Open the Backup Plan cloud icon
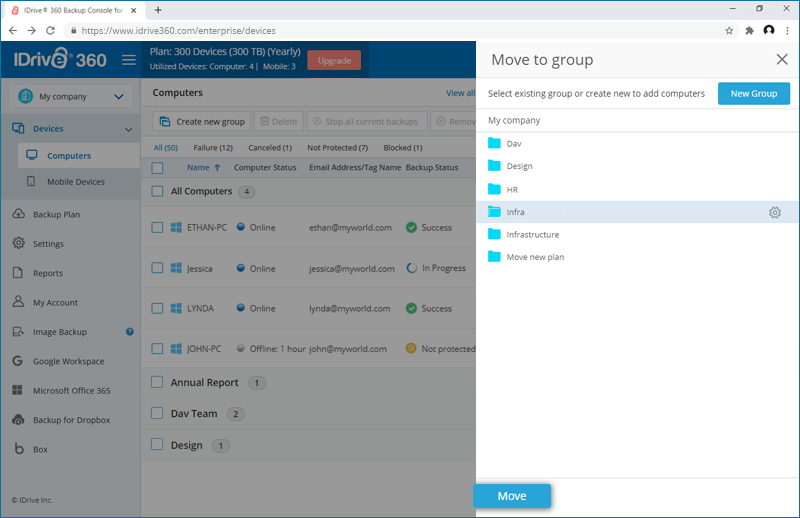 [x=18, y=214]
